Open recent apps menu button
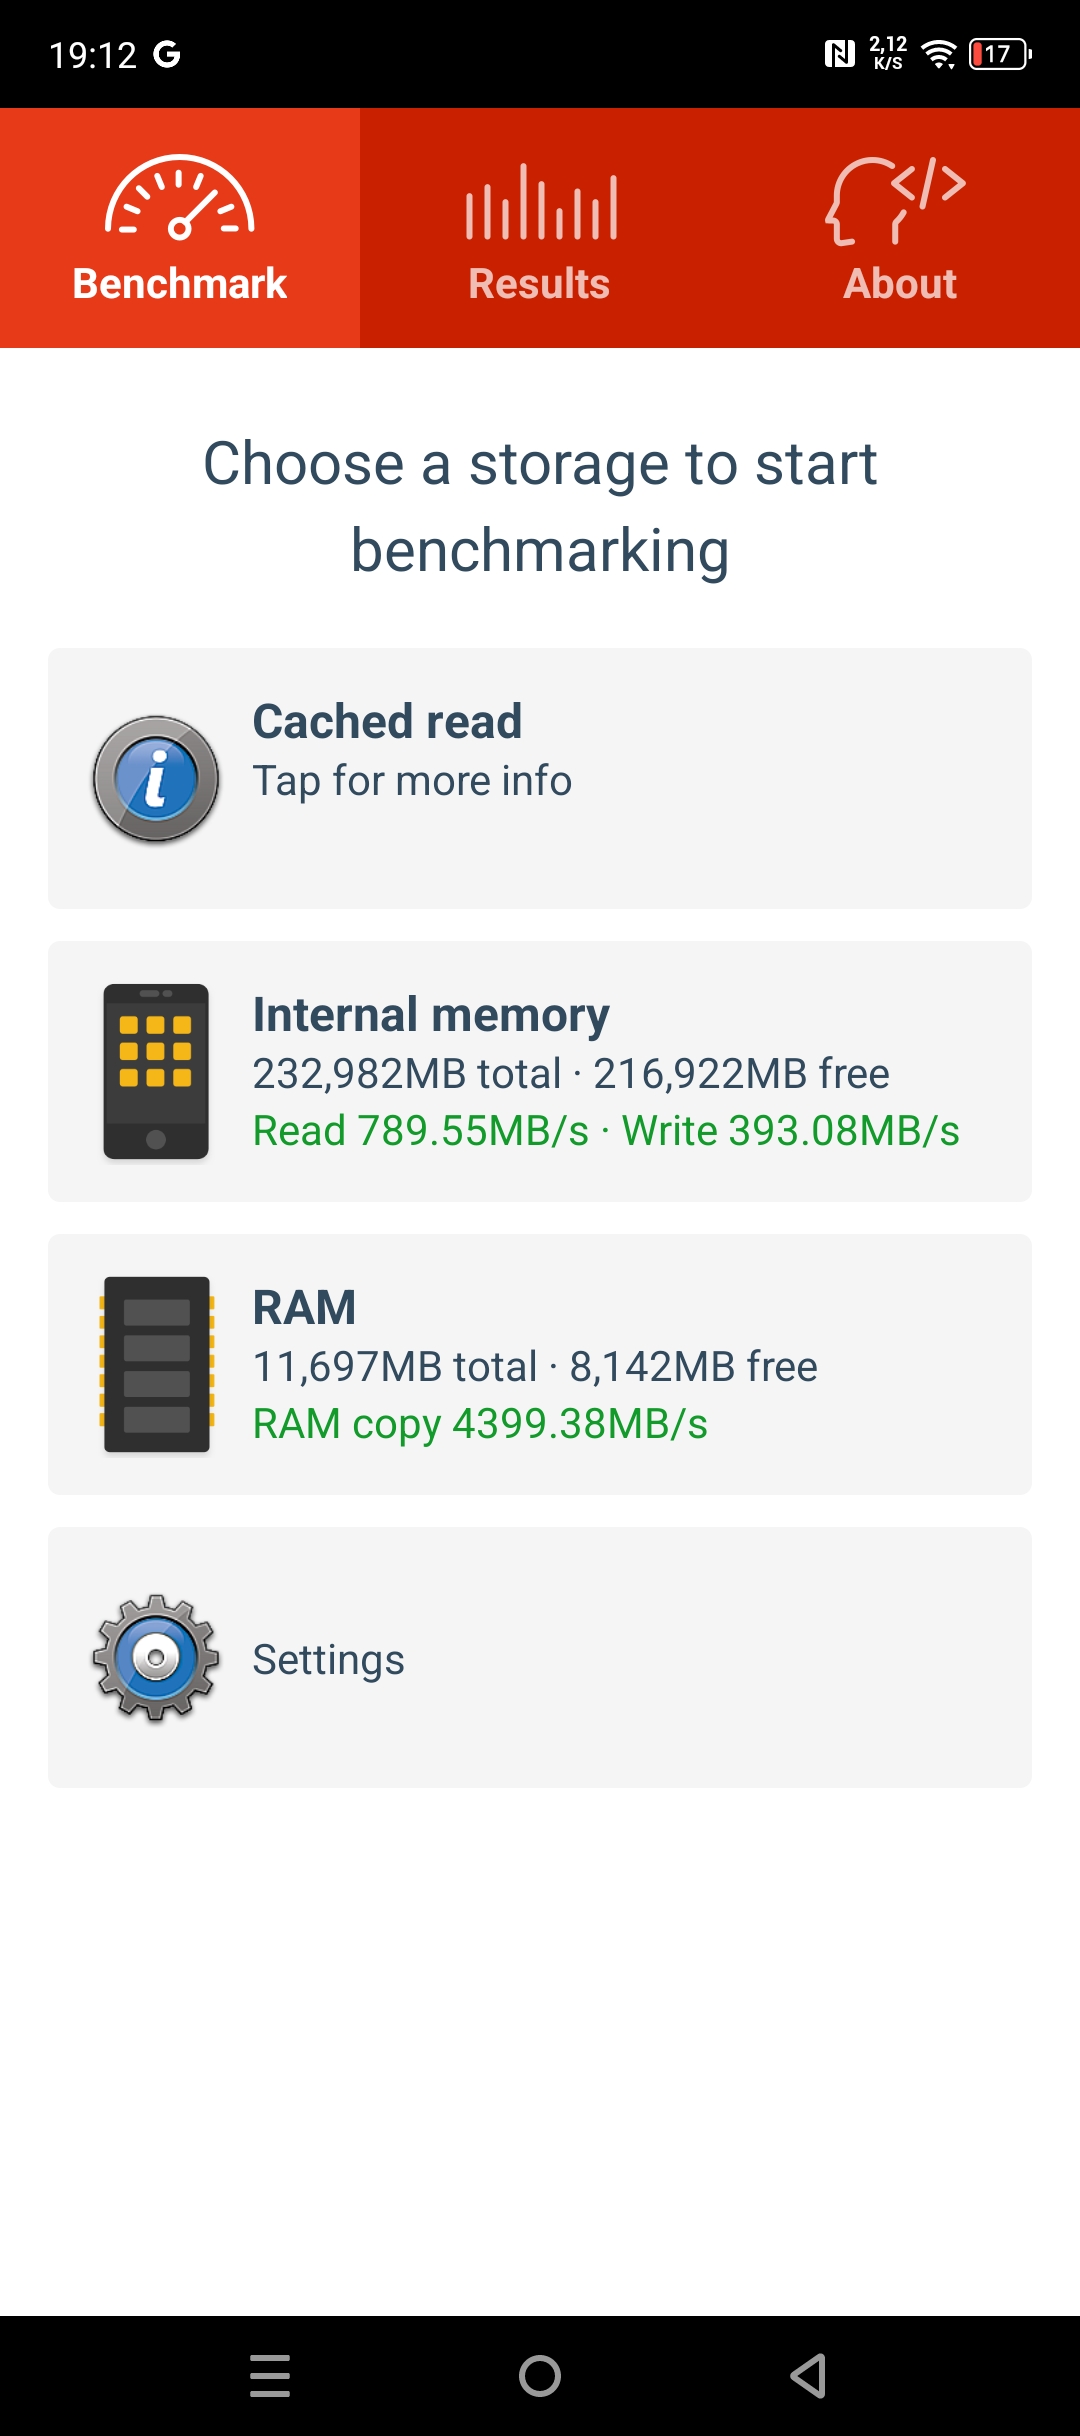 click(x=270, y=2376)
